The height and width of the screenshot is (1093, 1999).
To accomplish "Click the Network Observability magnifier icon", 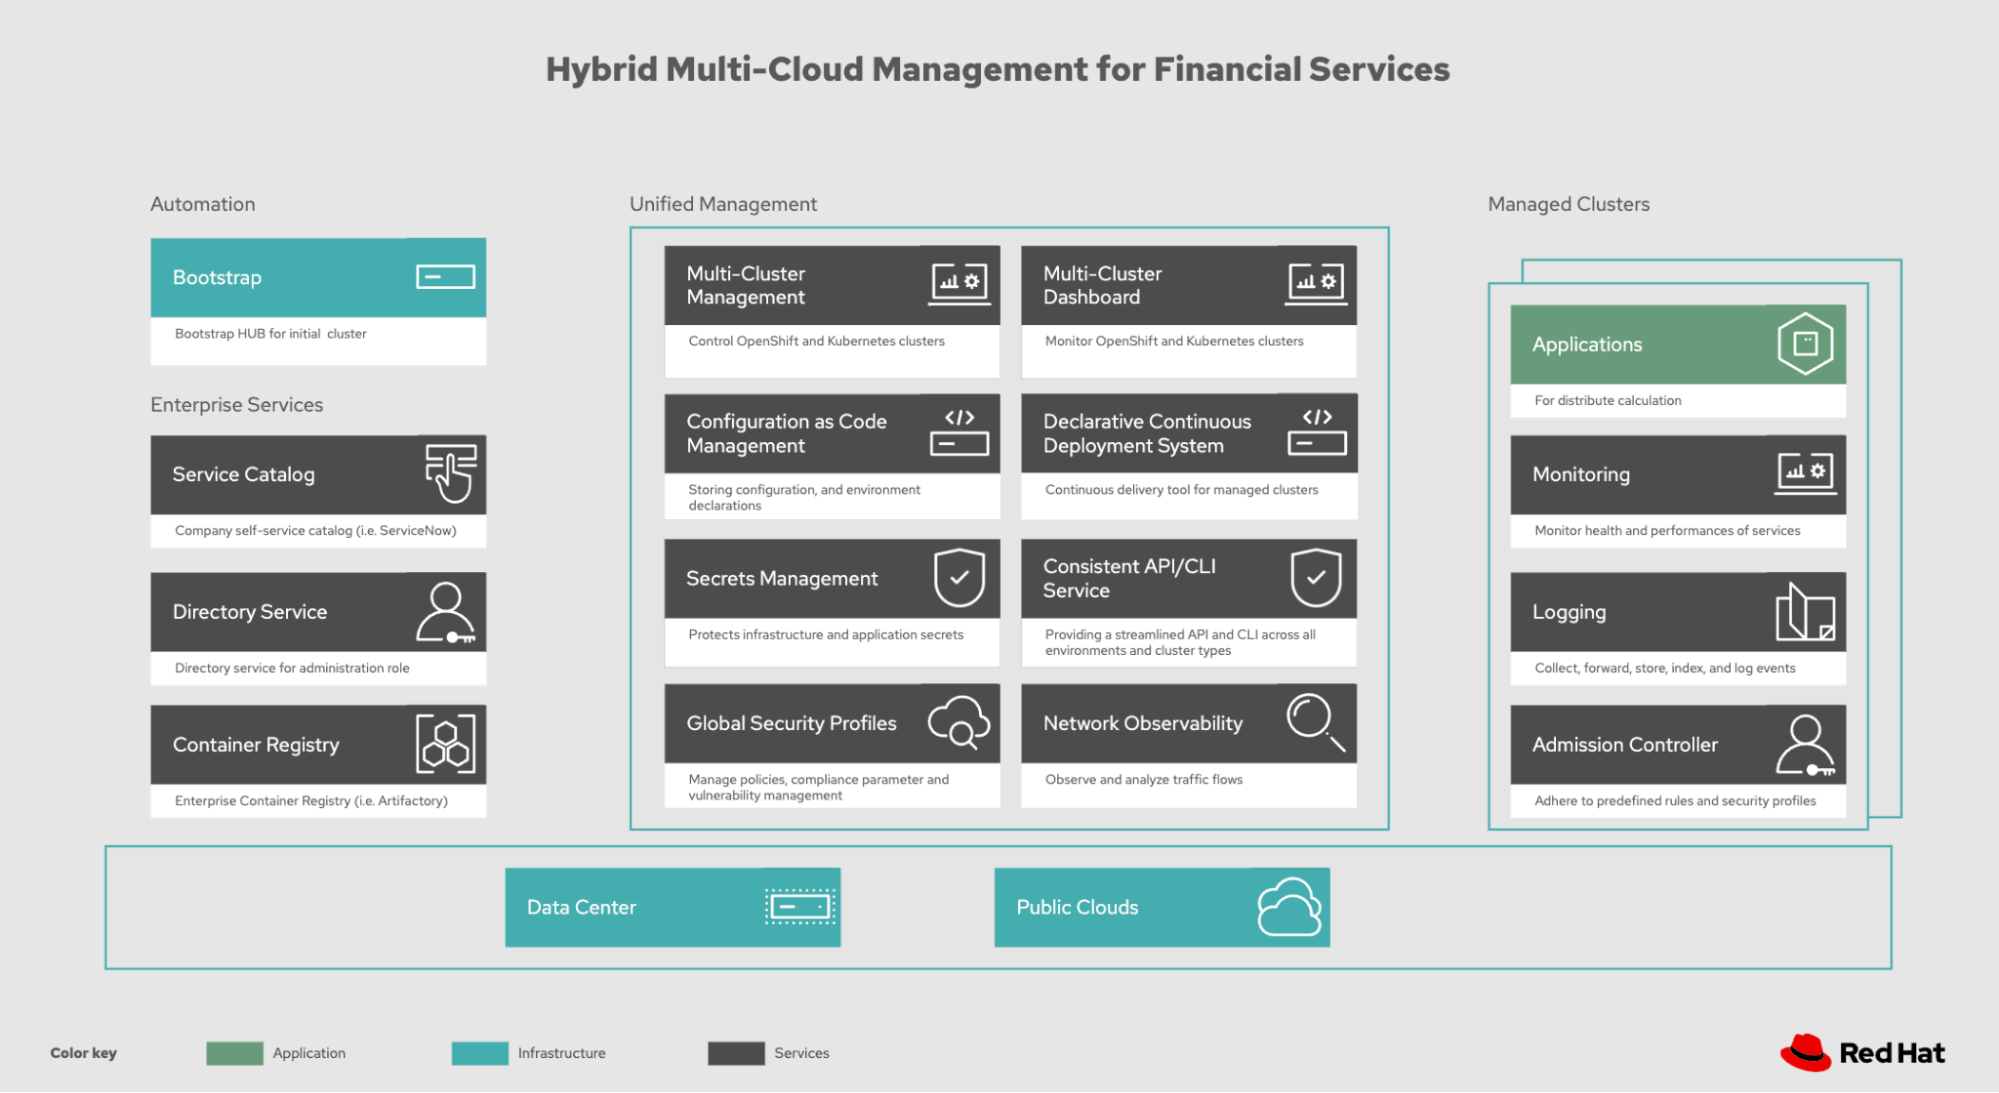I will click(x=1316, y=722).
